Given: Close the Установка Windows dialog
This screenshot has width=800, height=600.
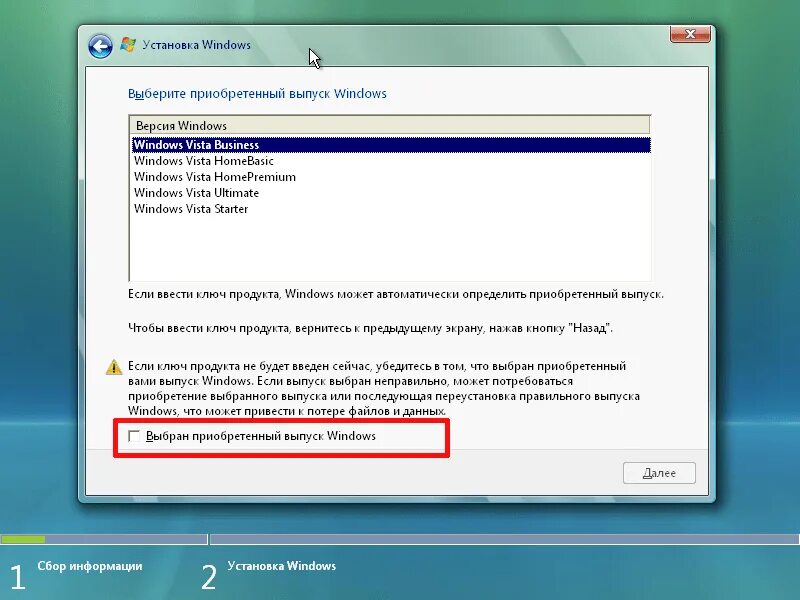Looking at the screenshot, I should pyautogui.click(x=690, y=34).
